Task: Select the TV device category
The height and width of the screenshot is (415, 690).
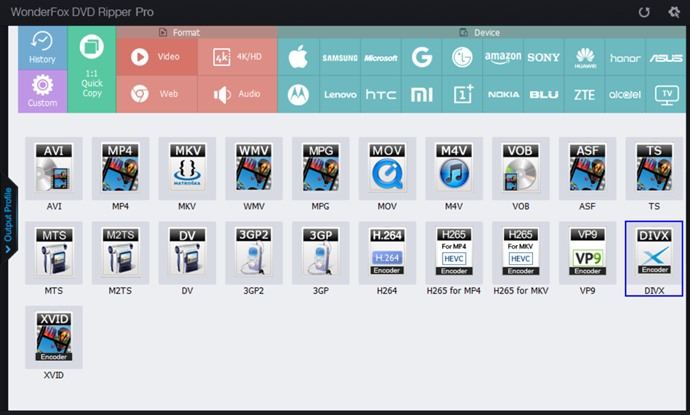Action: tap(666, 94)
